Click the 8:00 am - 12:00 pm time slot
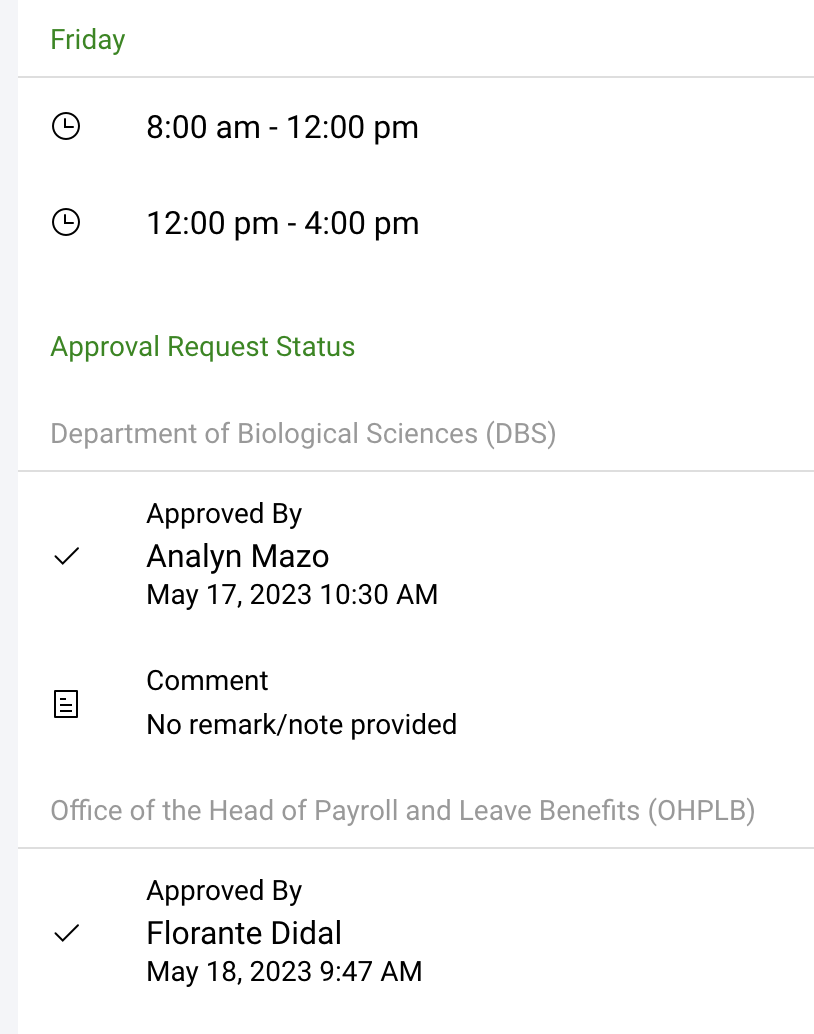This screenshot has height=1034, width=814. pos(282,128)
